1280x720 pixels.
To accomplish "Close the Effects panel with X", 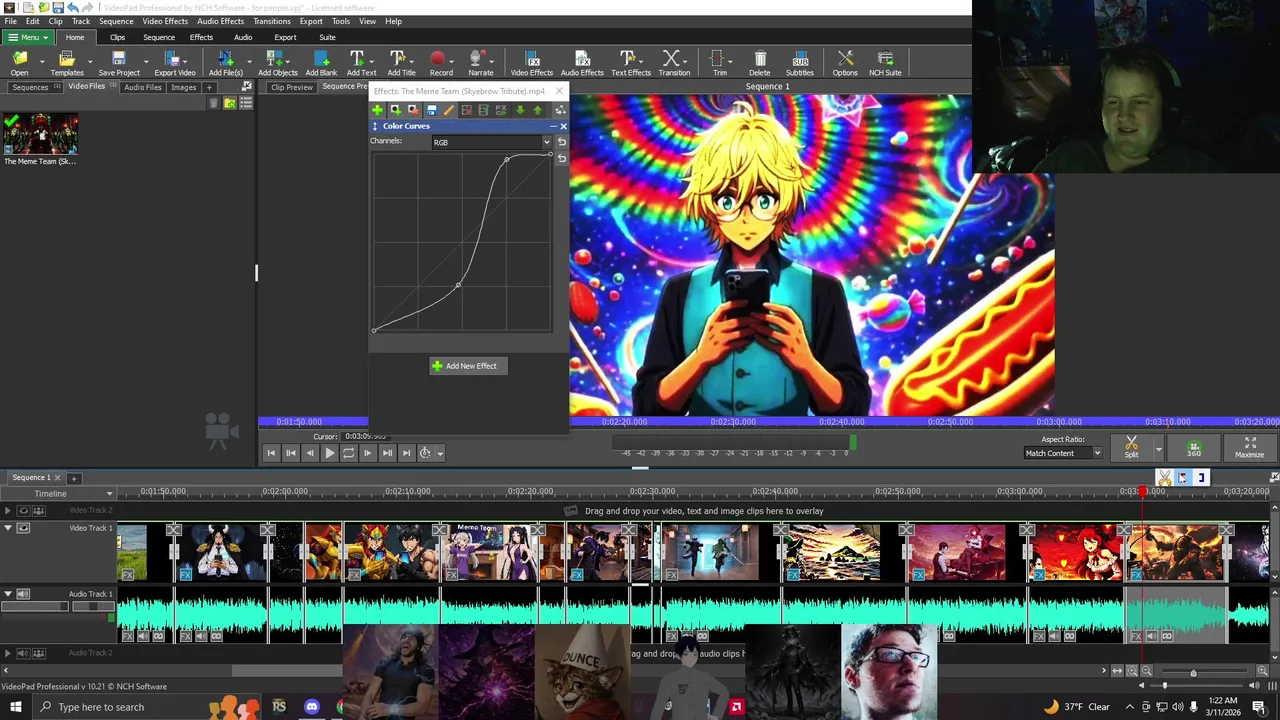I will pos(559,91).
